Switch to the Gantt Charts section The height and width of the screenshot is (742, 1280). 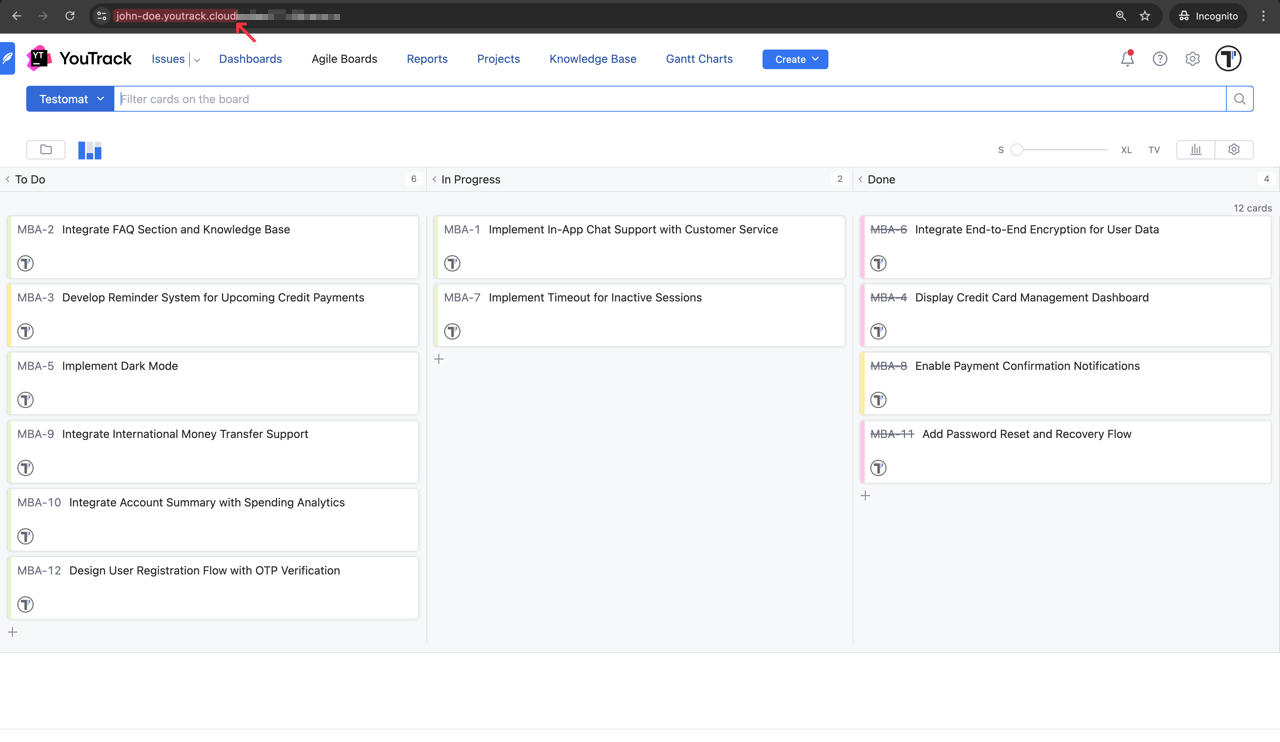pos(698,59)
